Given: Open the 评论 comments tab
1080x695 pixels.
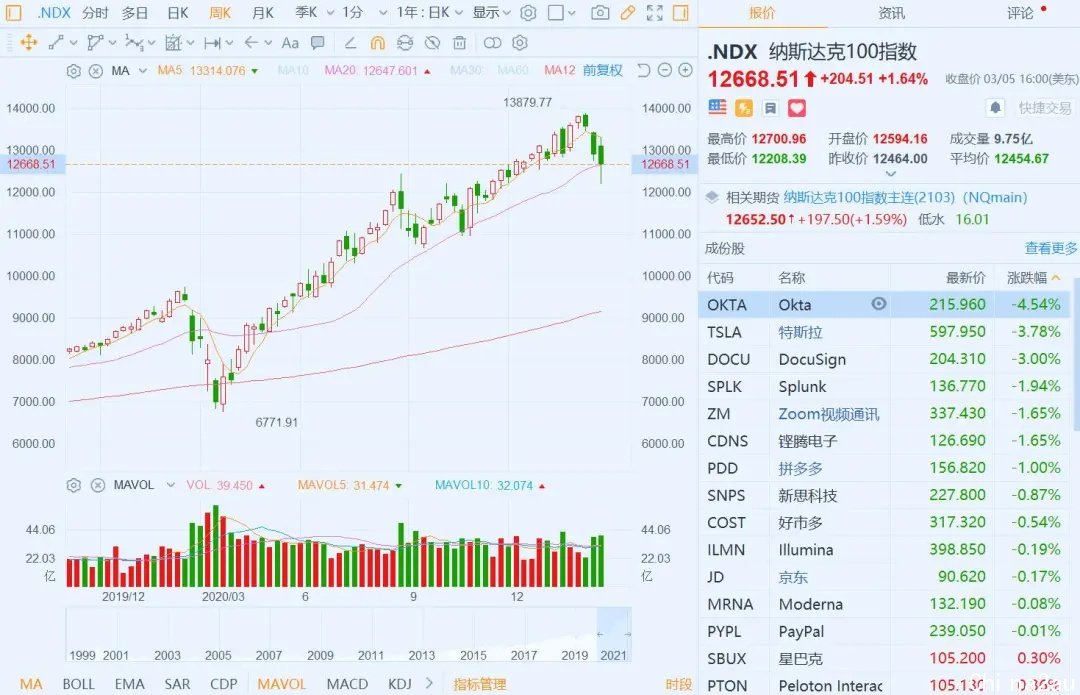Looking at the screenshot, I should [1020, 12].
